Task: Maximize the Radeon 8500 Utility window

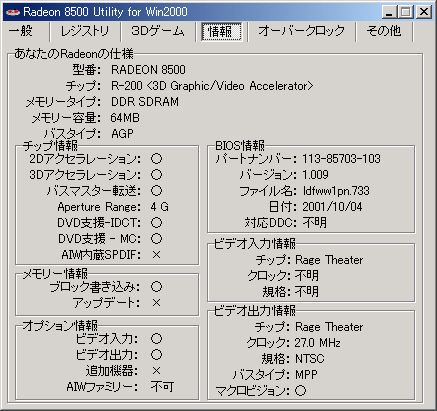Action: pos(405,12)
